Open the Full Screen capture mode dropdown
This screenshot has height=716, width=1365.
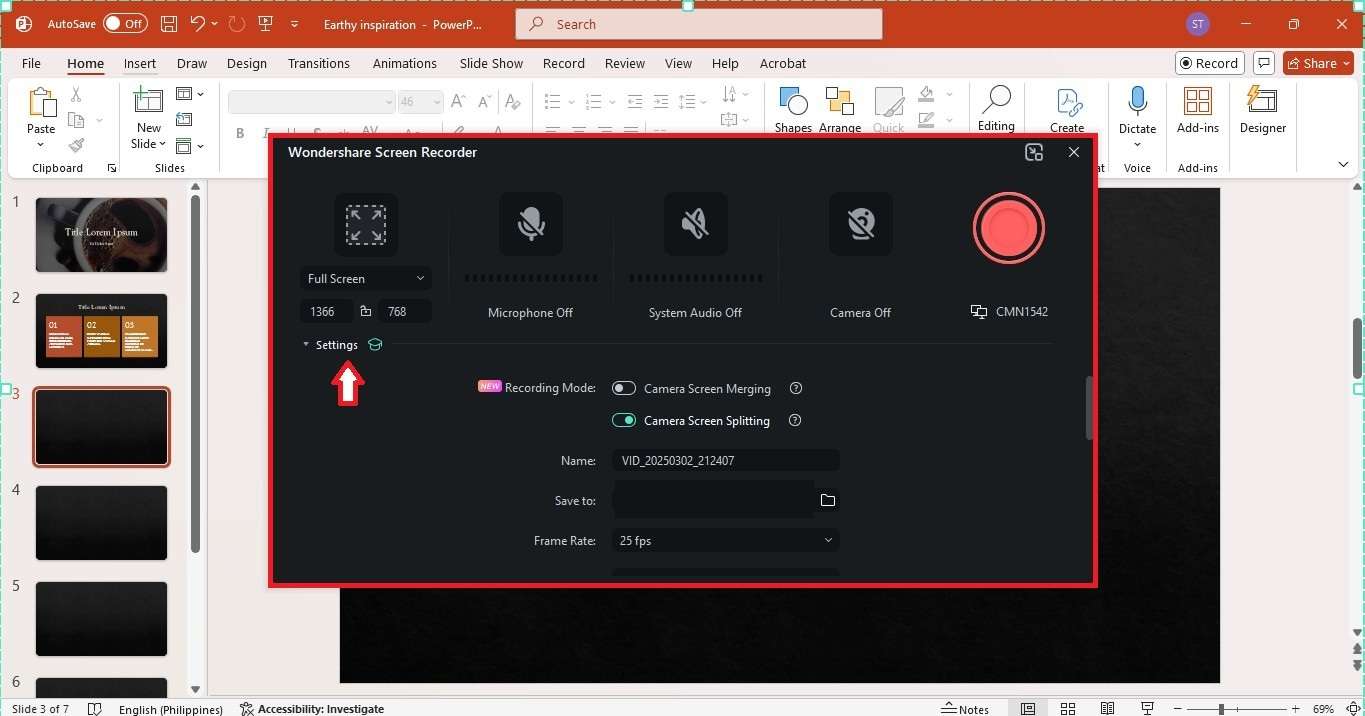click(x=366, y=278)
